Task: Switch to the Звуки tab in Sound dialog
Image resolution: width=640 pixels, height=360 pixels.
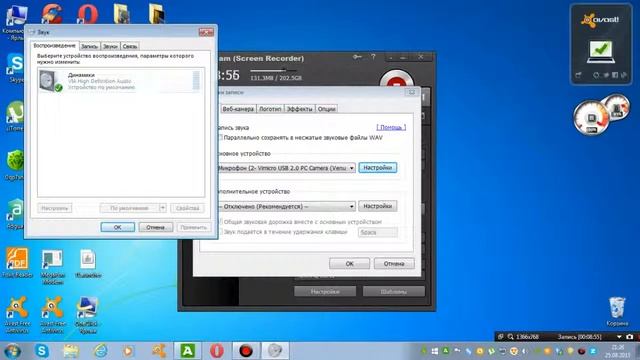Action: point(110,47)
